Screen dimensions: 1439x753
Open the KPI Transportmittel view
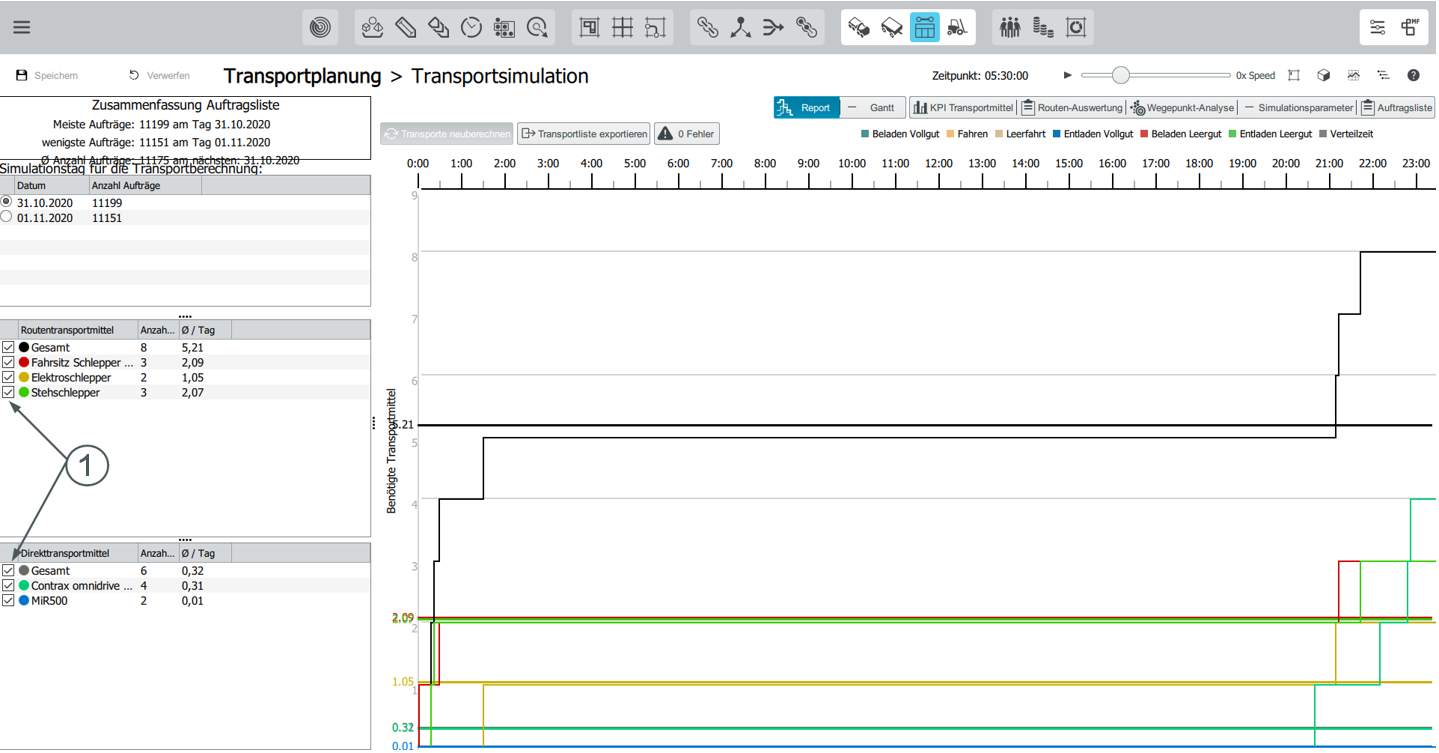pos(962,108)
